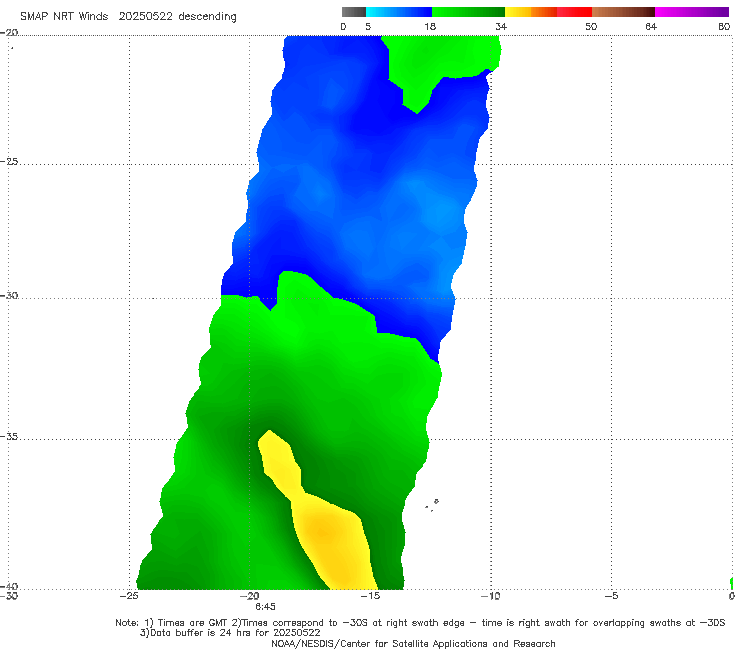Screen dimensions: 740x650
Task: Click the '34' label under the color bar
Action: [501, 27]
